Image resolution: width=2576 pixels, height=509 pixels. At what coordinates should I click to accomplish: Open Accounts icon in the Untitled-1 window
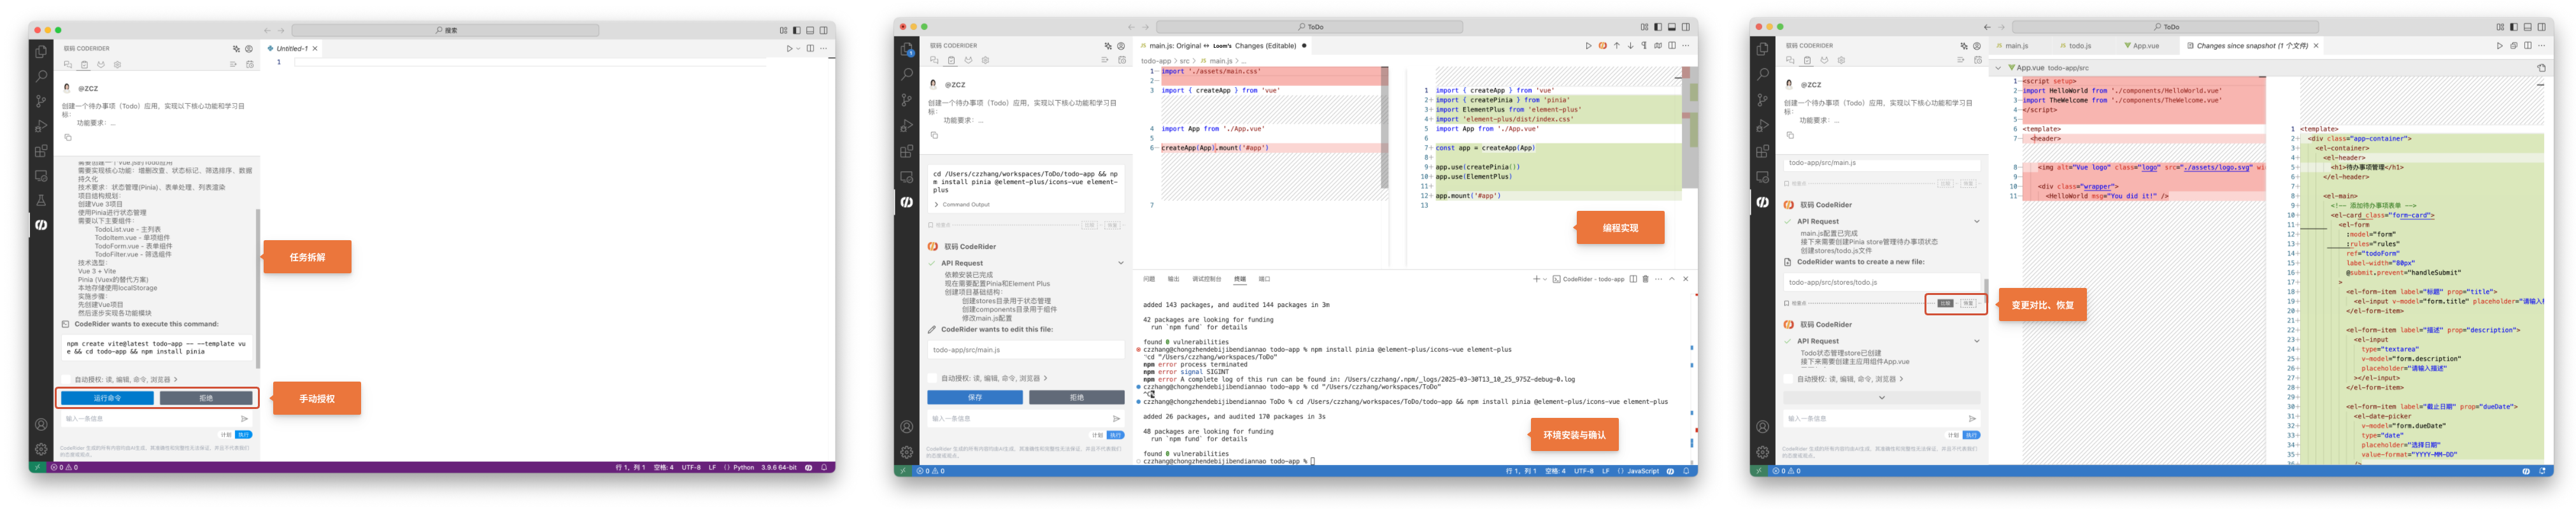[x=41, y=424]
